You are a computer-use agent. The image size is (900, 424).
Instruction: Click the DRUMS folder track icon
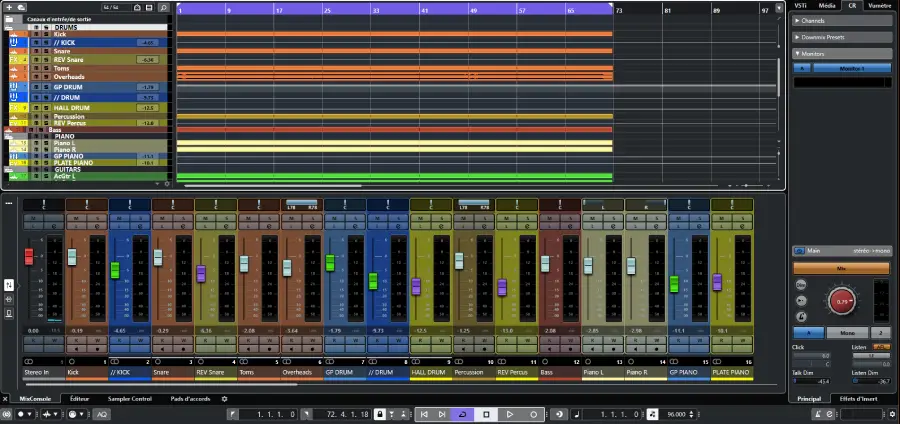(x=9, y=27)
